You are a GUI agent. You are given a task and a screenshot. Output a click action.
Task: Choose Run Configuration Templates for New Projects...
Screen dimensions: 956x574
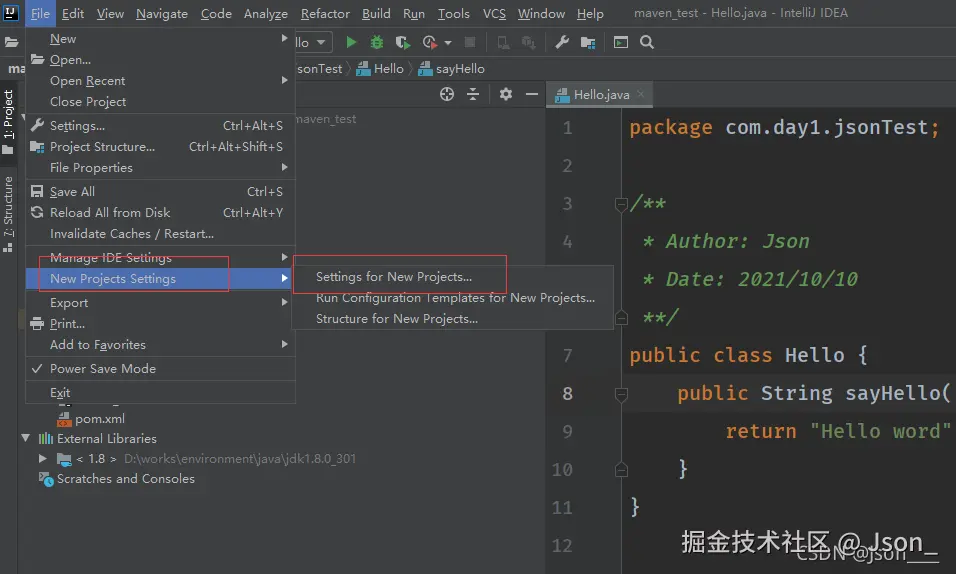[453, 298]
